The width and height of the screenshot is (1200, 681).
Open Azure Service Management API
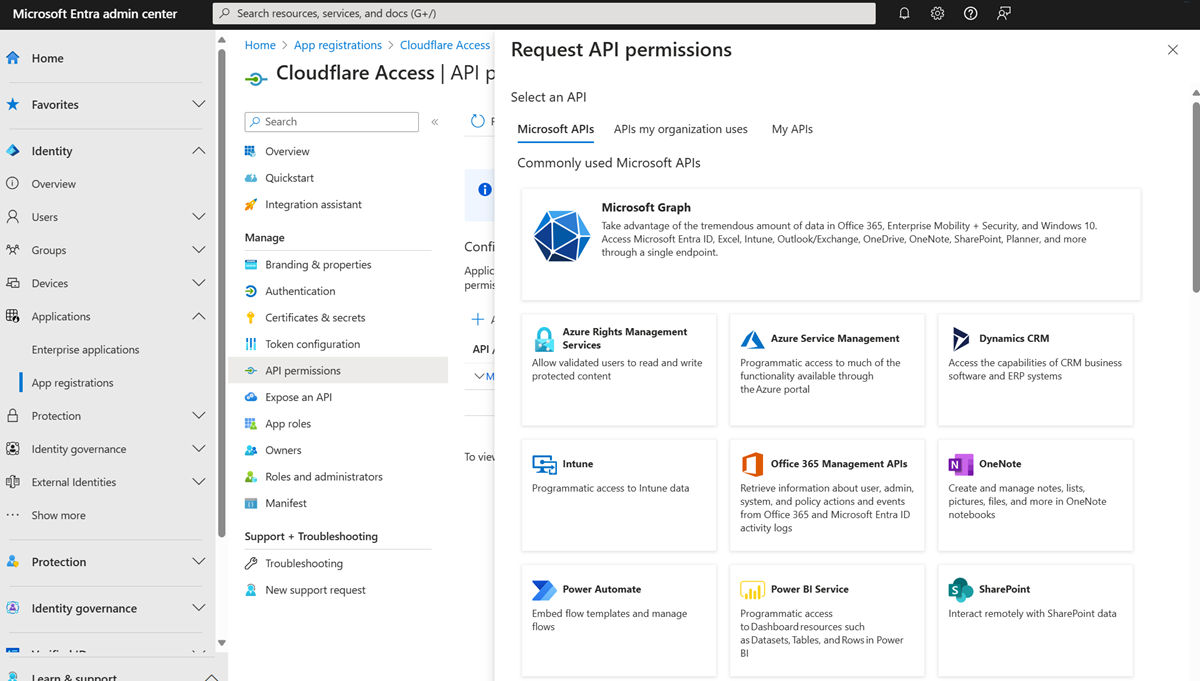coord(827,370)
